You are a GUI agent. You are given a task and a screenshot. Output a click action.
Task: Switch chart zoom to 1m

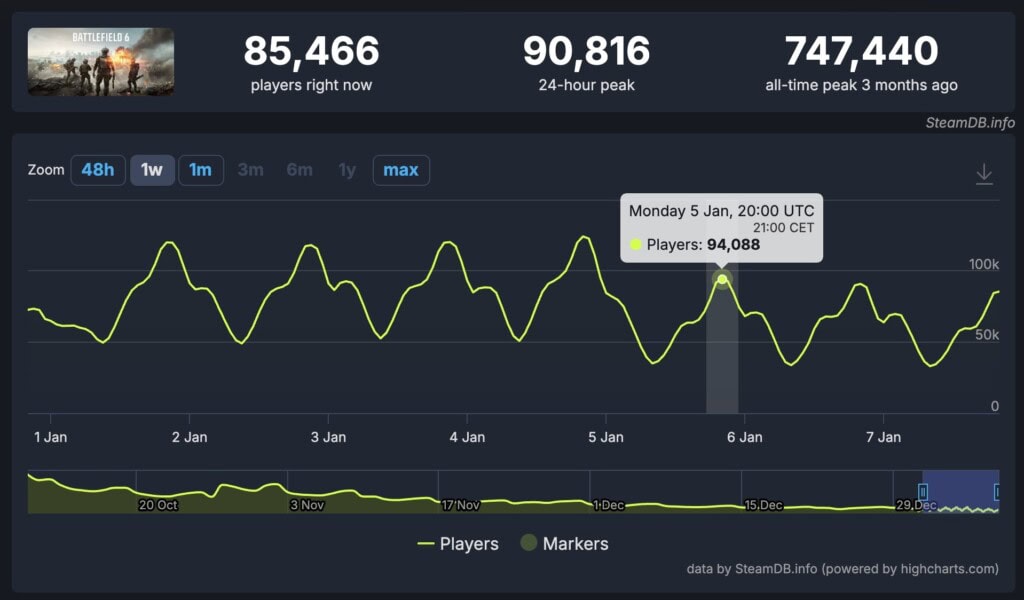coord(201,170)
